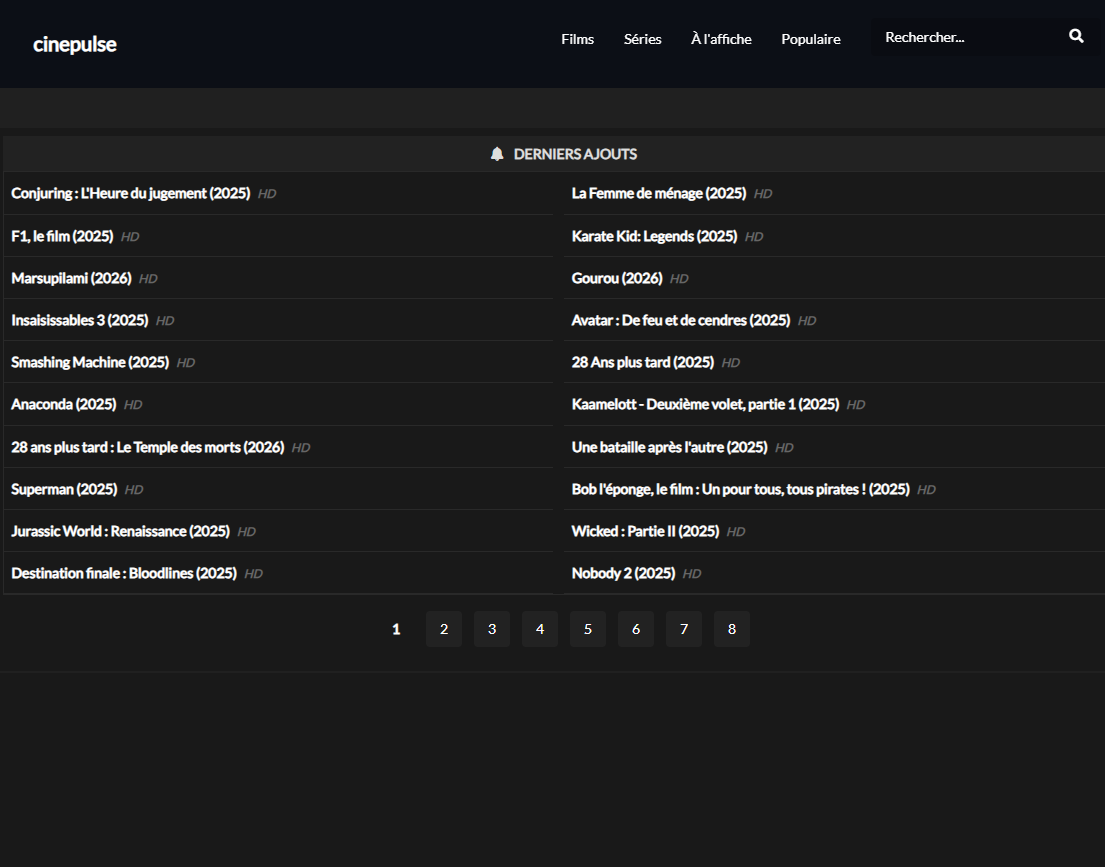
Task: Open Wicked : Partie II (2025)
Action: (645, 531)
